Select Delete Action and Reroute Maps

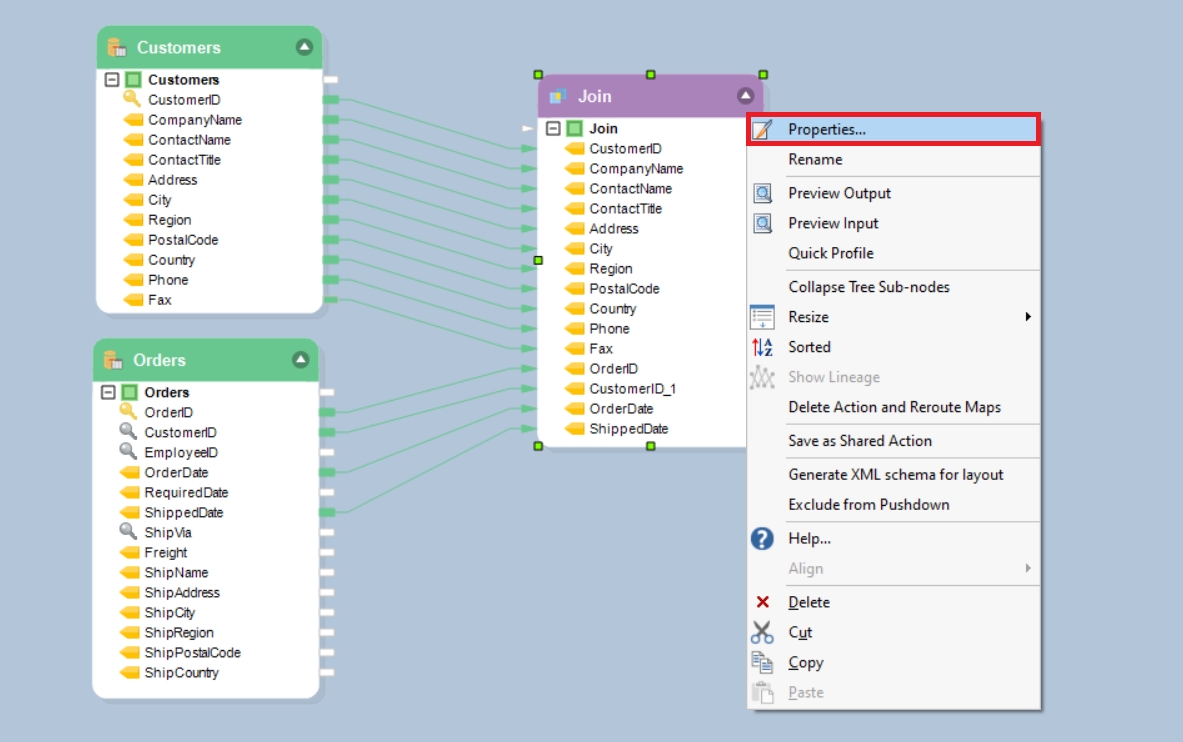click(894, 407)
